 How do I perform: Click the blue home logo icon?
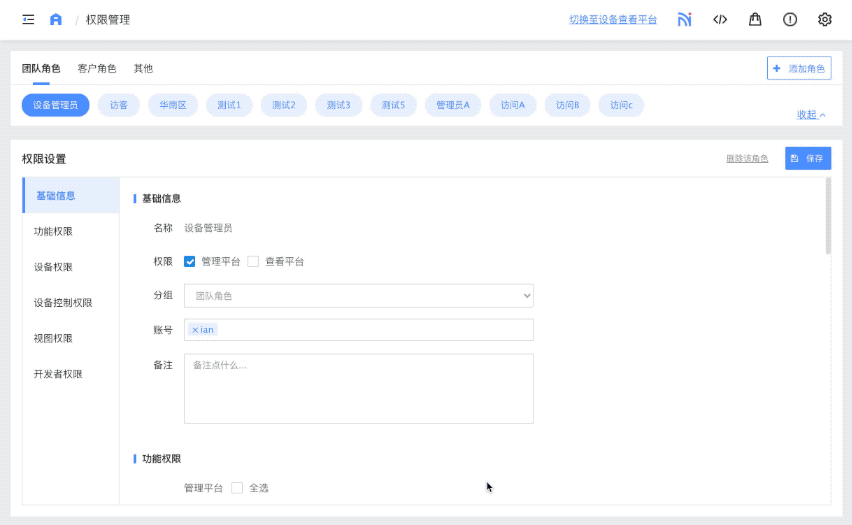[x=56, y=19]
